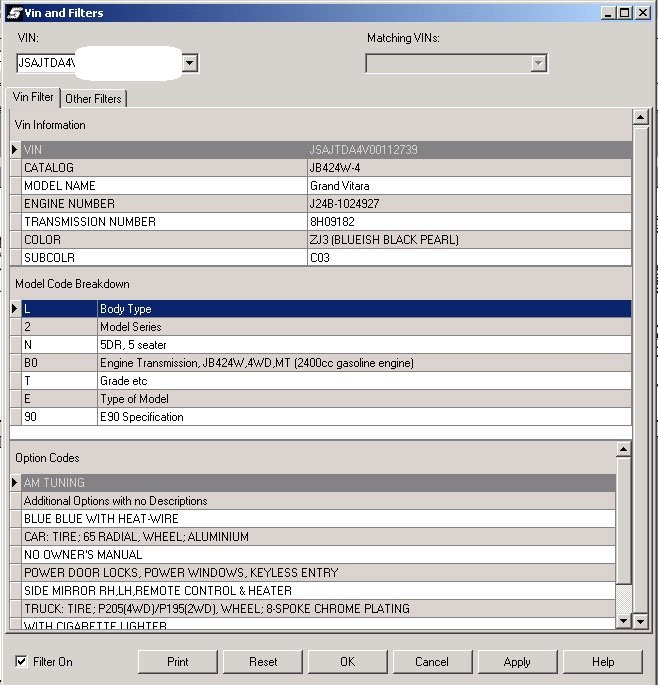Click the Grand Vitara value cell
This screenshot has width=658, height=685.
tap(469, 186)
